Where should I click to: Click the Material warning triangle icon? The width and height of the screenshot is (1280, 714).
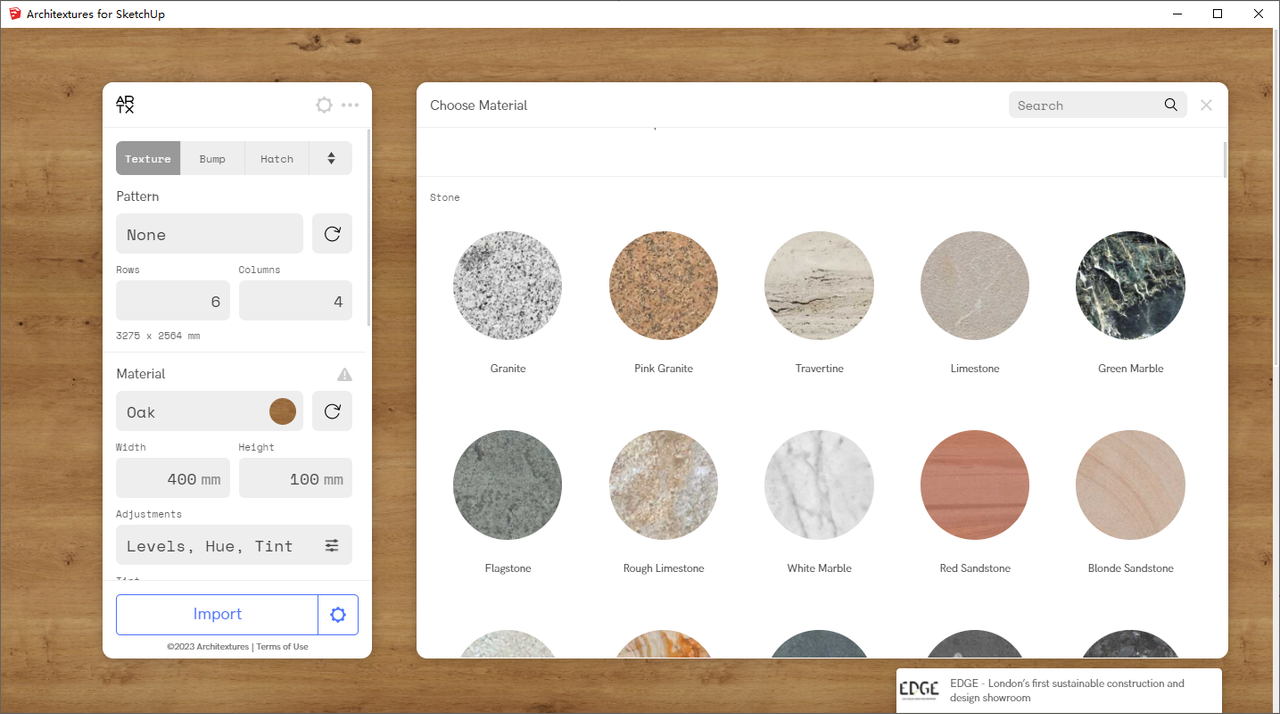[x=345, y=374]
